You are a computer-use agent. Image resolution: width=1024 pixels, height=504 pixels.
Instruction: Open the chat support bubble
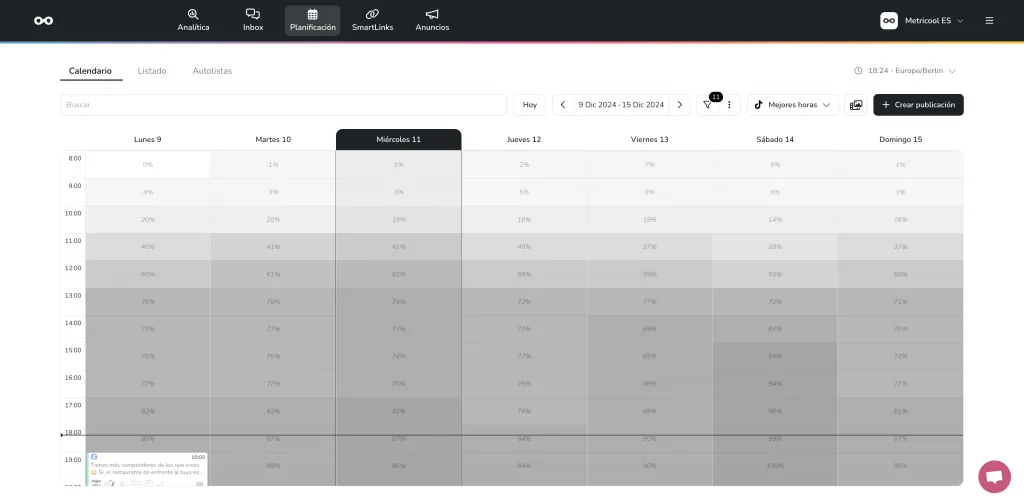click(994, 477)
